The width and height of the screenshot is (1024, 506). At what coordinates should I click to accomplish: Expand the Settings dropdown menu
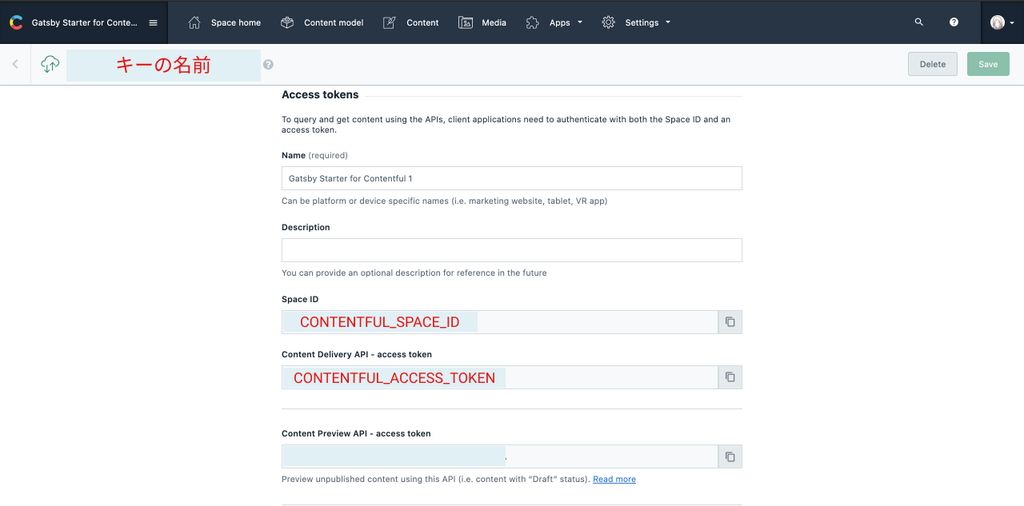pyautogui.click(x=637, y=22)
